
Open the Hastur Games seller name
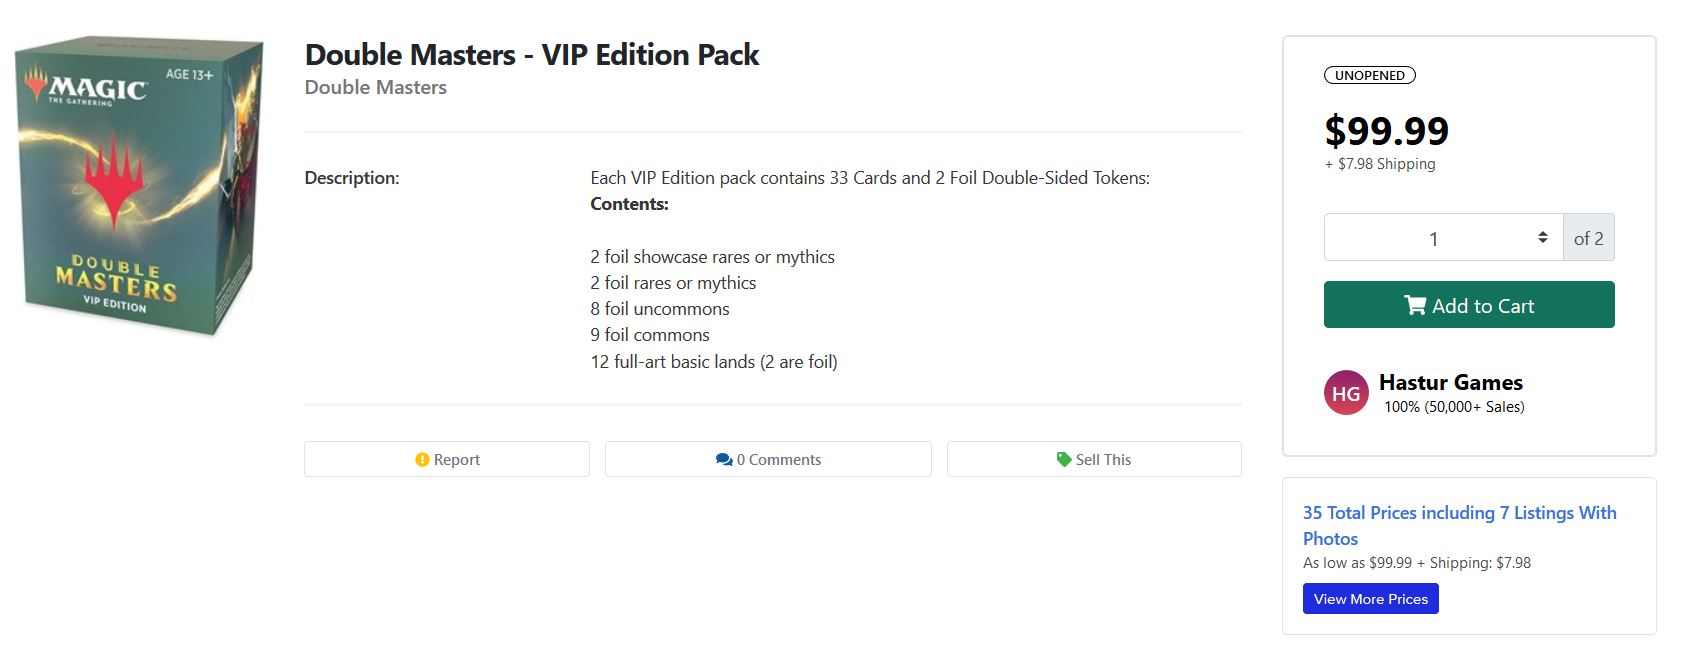tap(1450, 382)
